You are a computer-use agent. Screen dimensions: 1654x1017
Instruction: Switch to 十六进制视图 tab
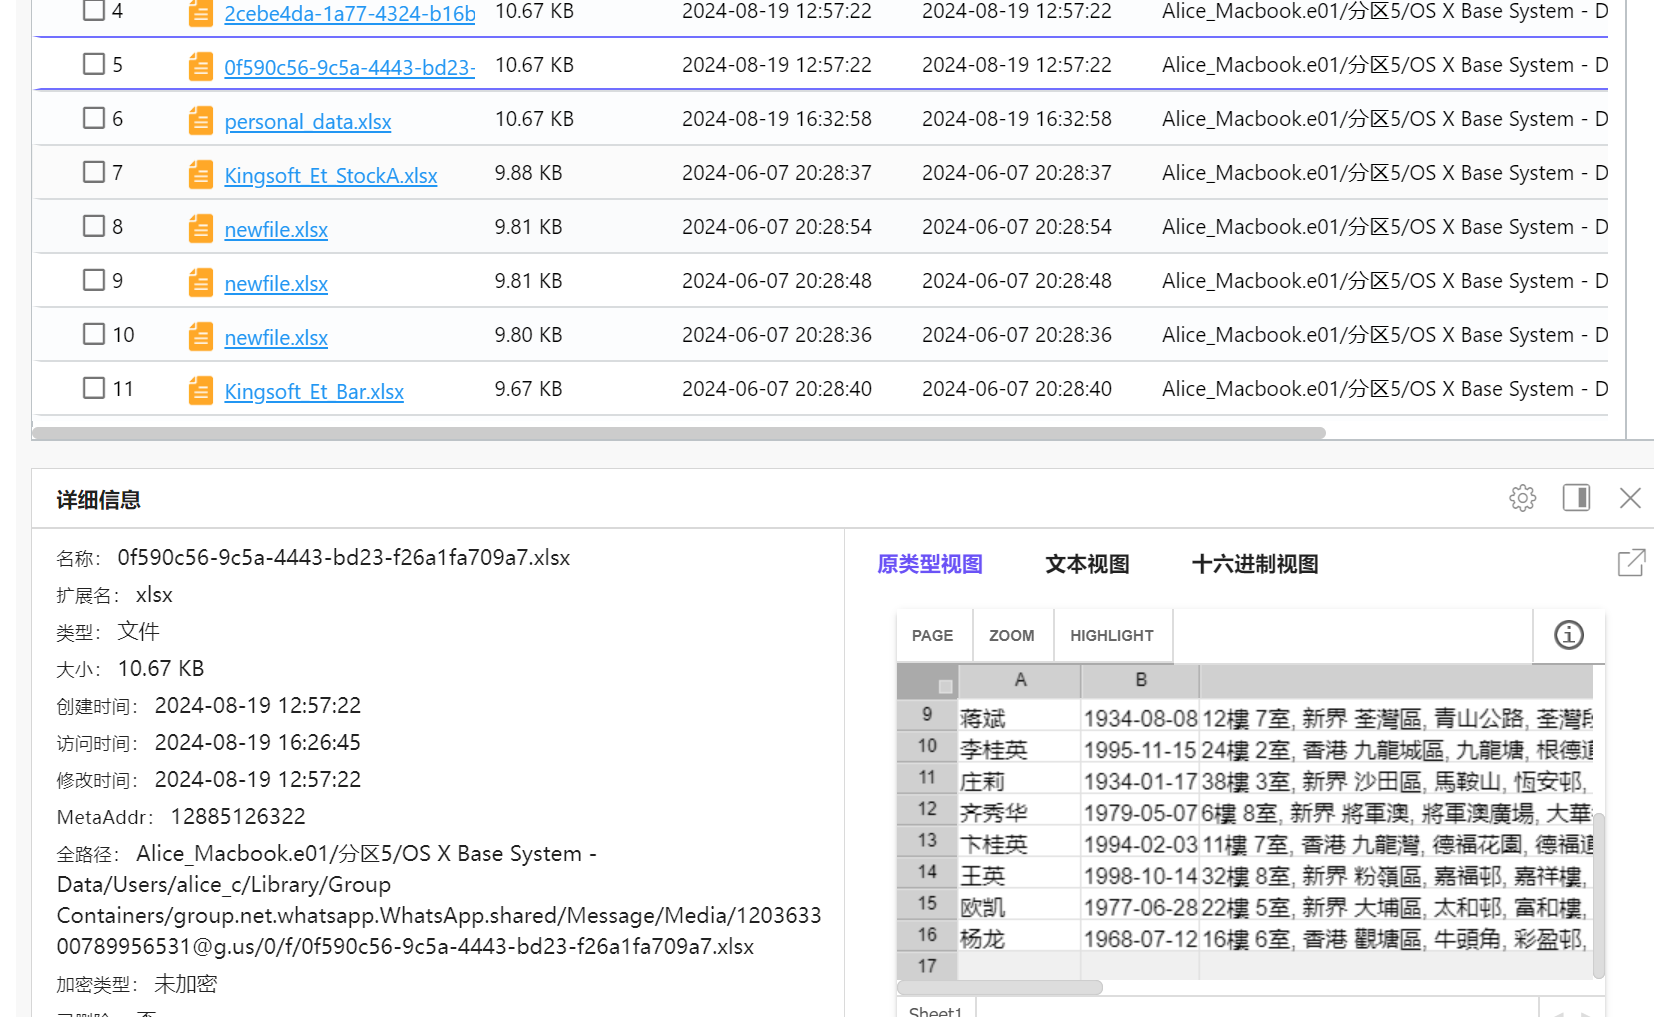coord(1255,564)
